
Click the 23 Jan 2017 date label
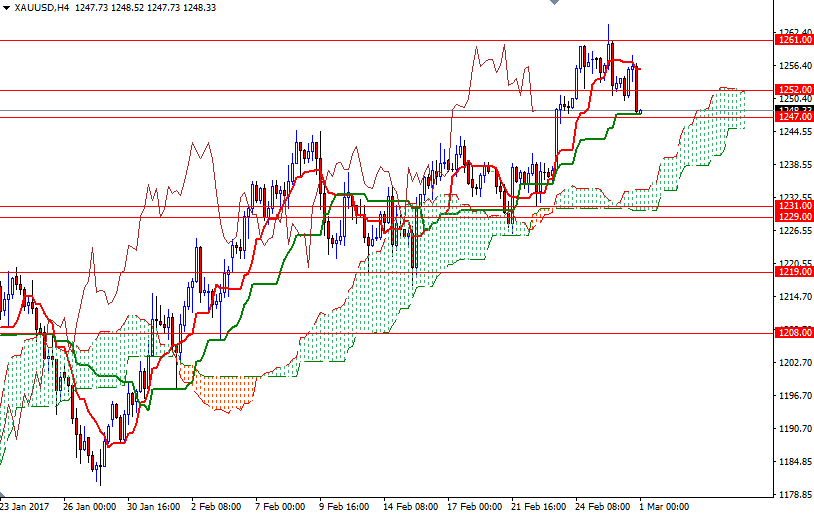[x=27, y=506]
